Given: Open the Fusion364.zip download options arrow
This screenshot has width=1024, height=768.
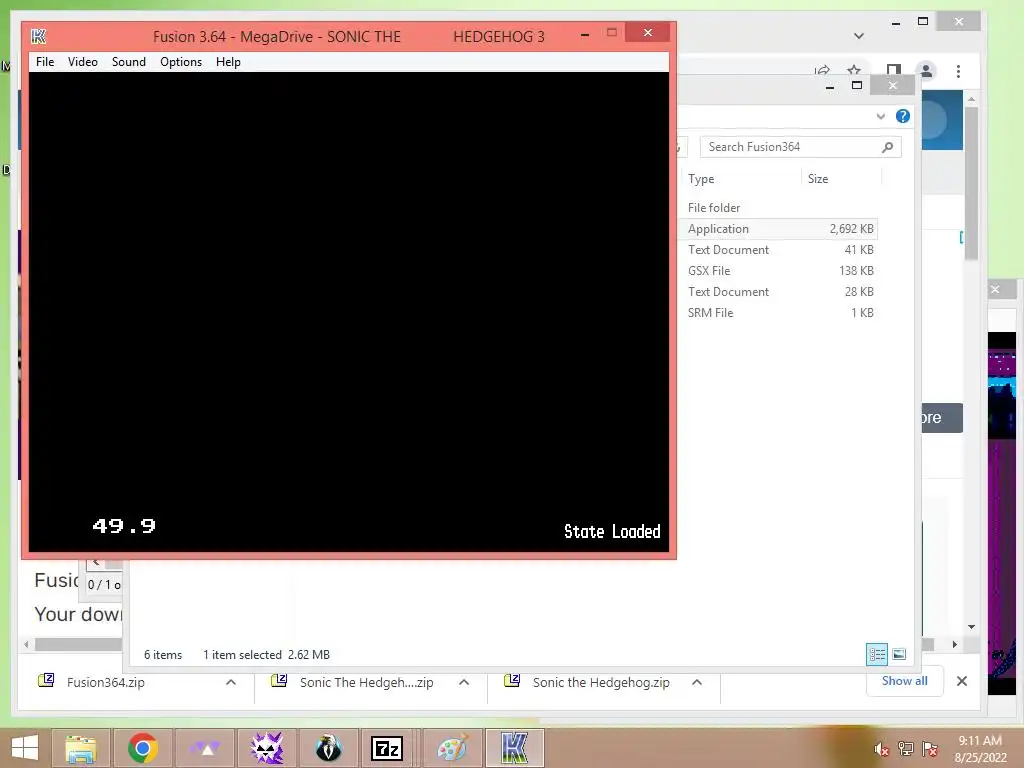Looking at the screenshot, I should 231,682.
